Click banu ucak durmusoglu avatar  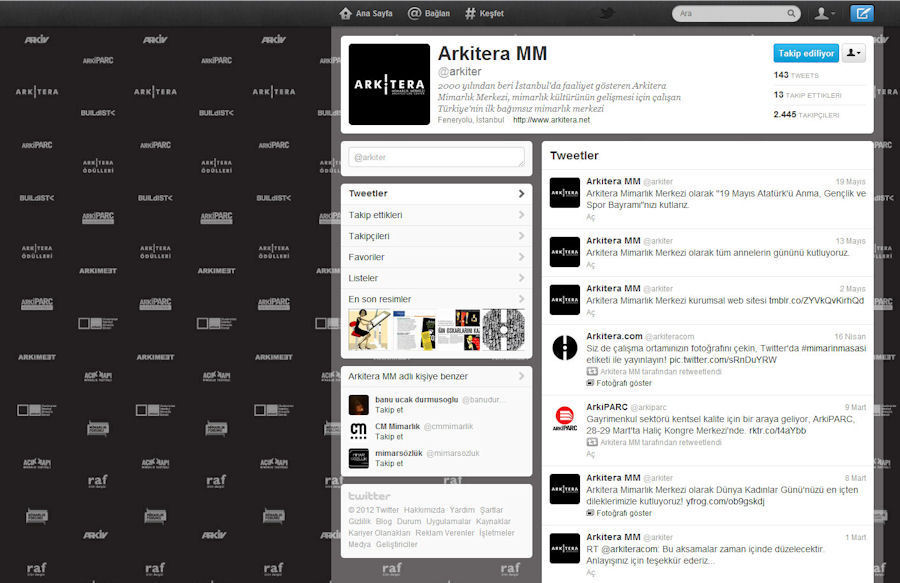(x=359, y=405)
